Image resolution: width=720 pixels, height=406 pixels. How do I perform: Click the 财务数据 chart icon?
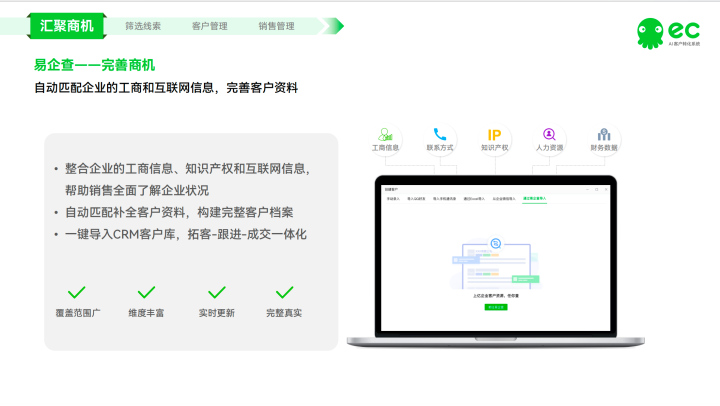(604, 135)
